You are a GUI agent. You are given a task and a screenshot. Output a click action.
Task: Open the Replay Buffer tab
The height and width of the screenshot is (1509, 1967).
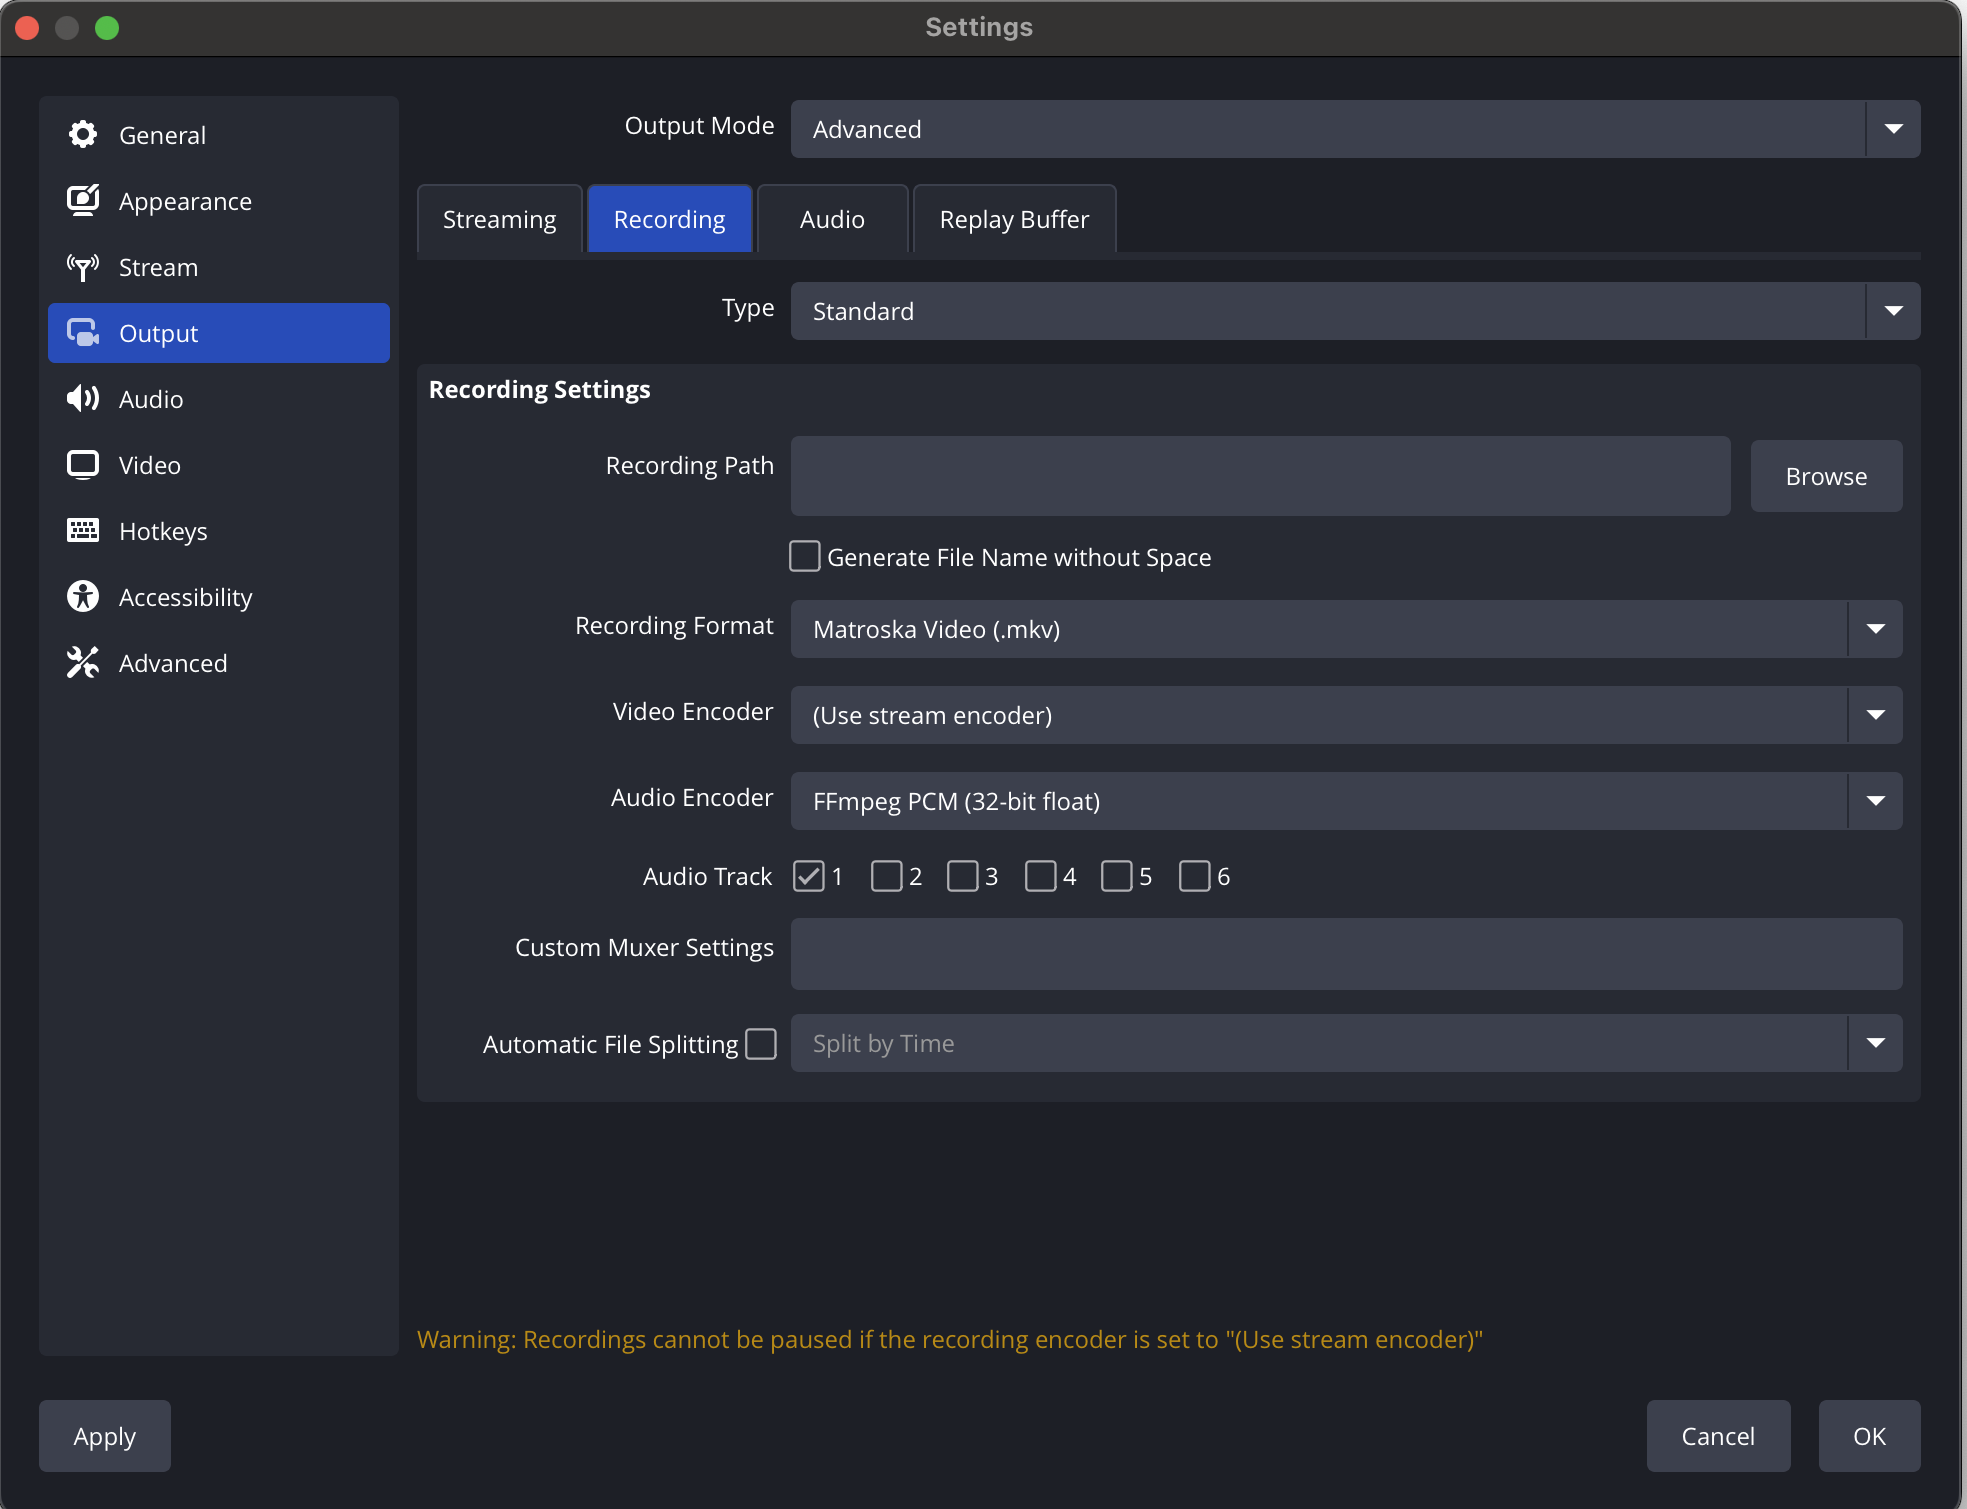(1014, 219)
